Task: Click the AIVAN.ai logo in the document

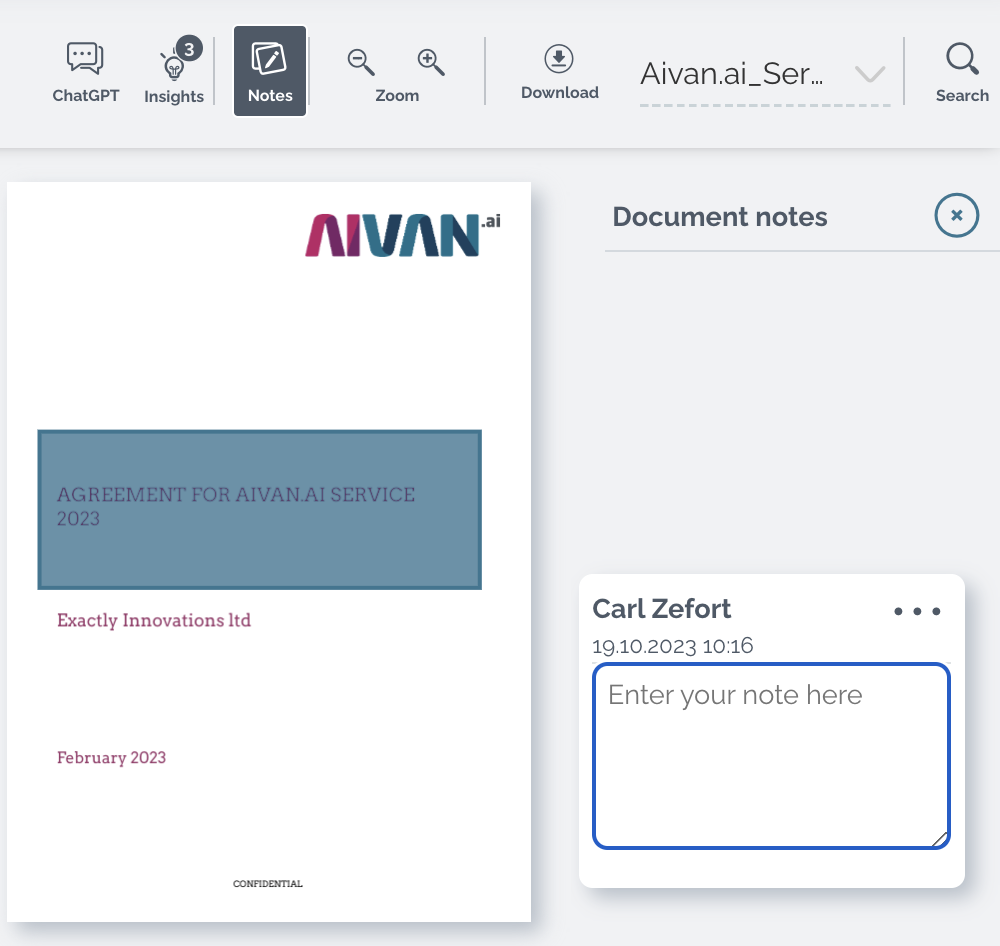Action: 403,234
